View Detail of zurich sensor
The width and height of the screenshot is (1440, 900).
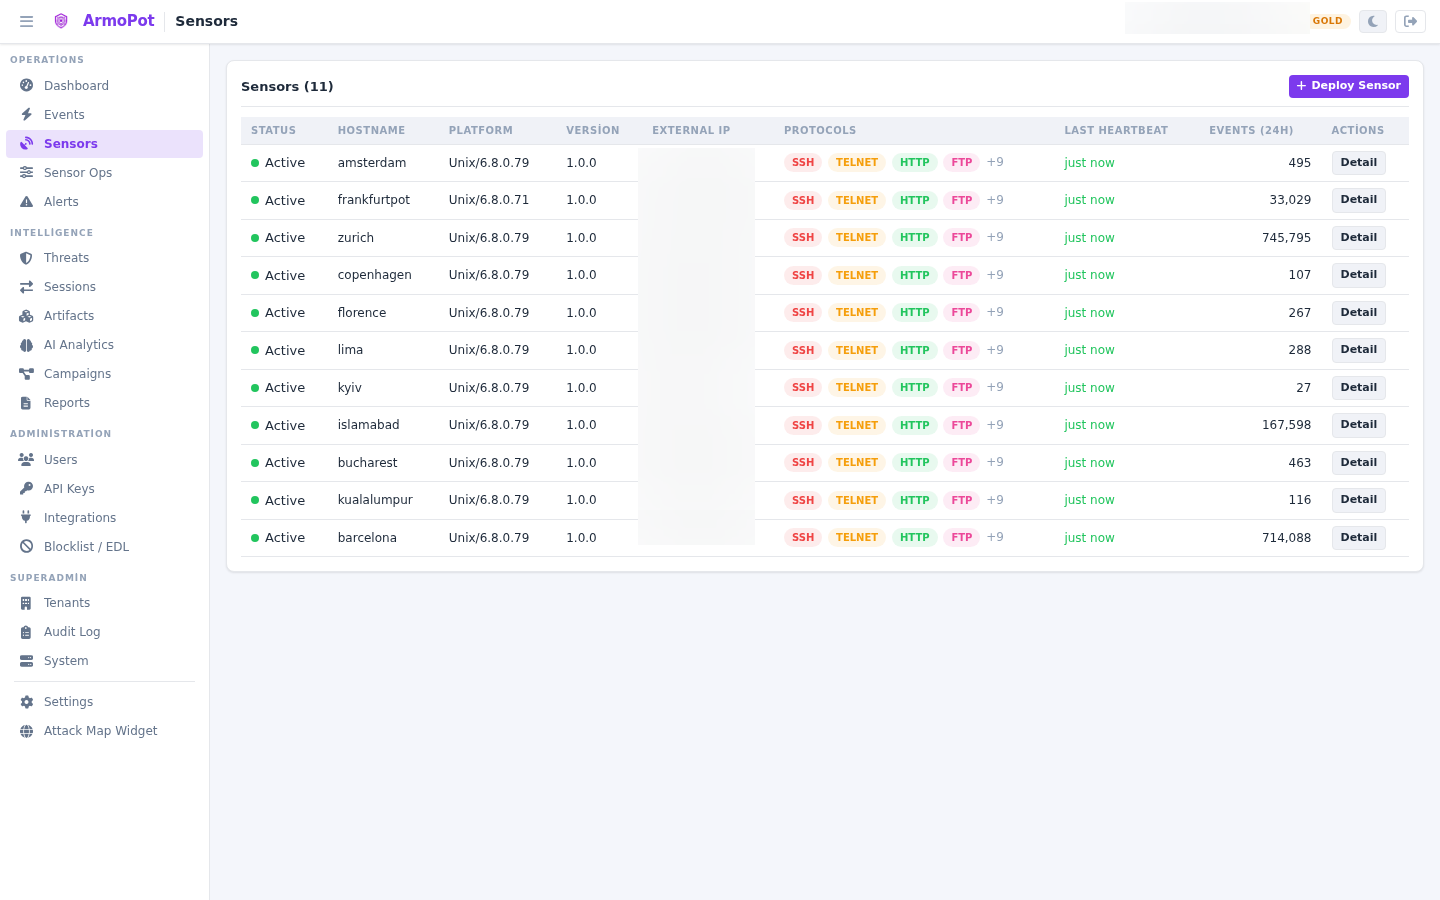click(1358, 237)
